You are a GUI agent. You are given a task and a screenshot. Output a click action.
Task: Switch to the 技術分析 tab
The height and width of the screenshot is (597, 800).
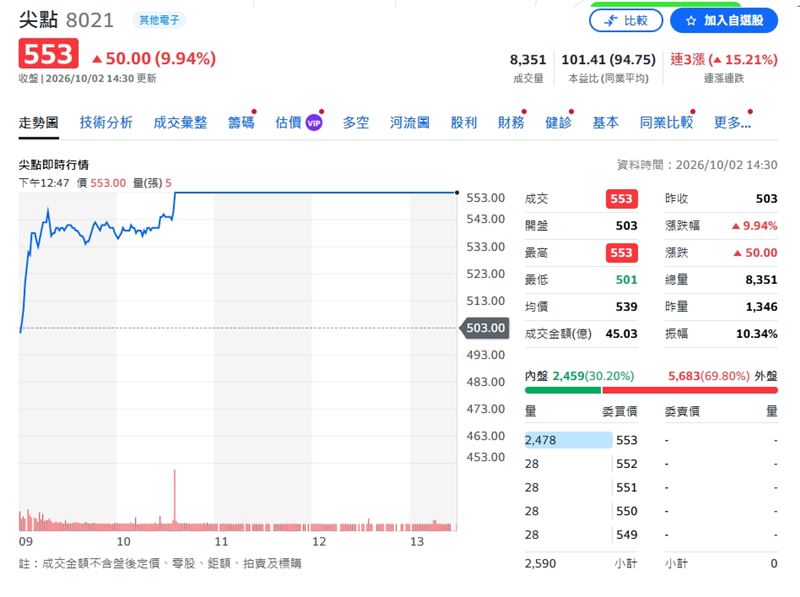106,123
